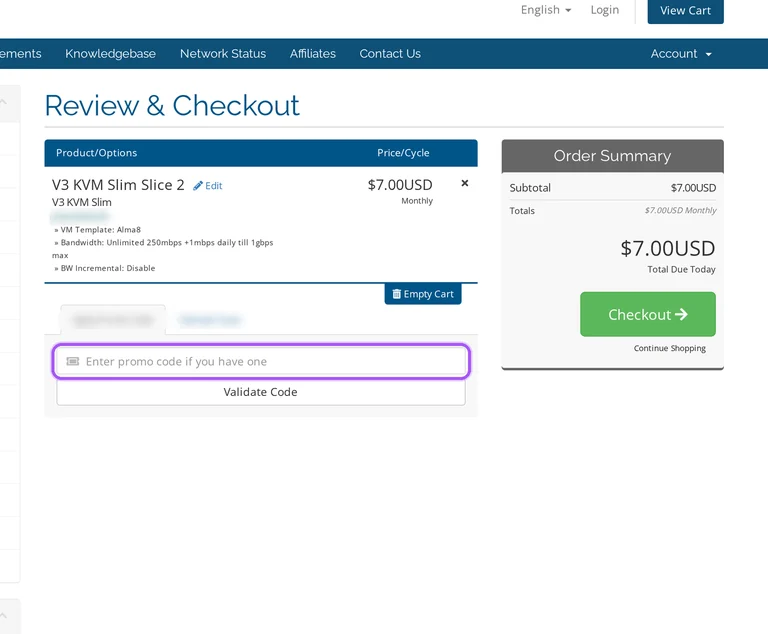
Task: Click the $7.00USD Total Due Today amount
Action: point(668,248)
